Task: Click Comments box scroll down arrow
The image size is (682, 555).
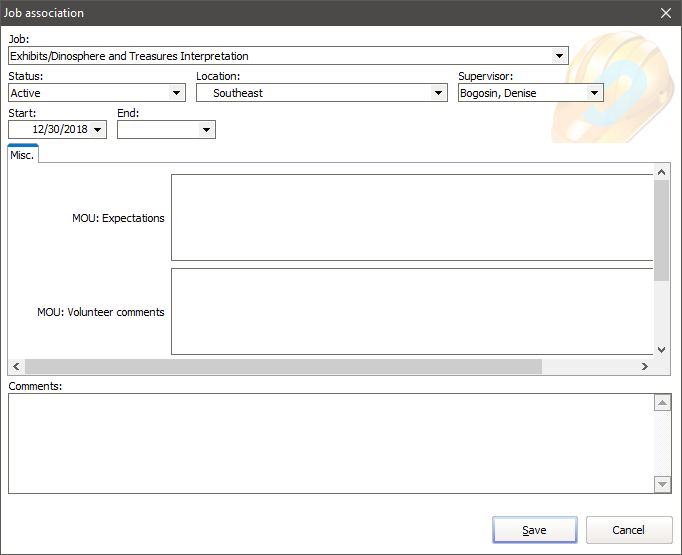Action: click(x=662, y=484)
